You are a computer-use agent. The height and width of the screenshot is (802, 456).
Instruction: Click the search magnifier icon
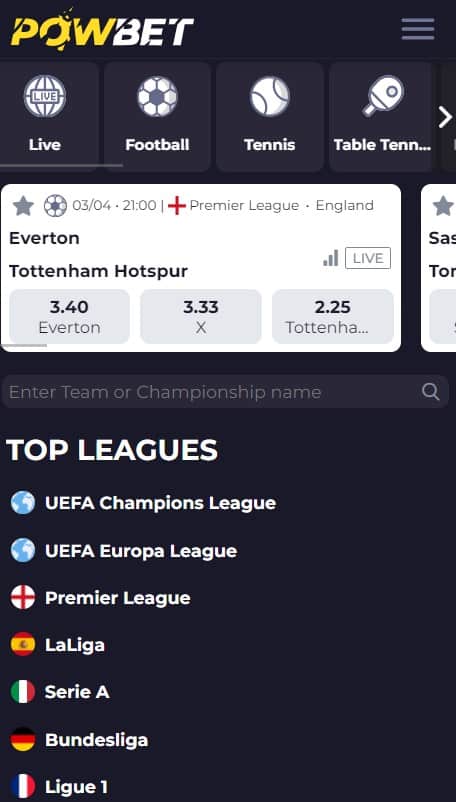[430, 392]
